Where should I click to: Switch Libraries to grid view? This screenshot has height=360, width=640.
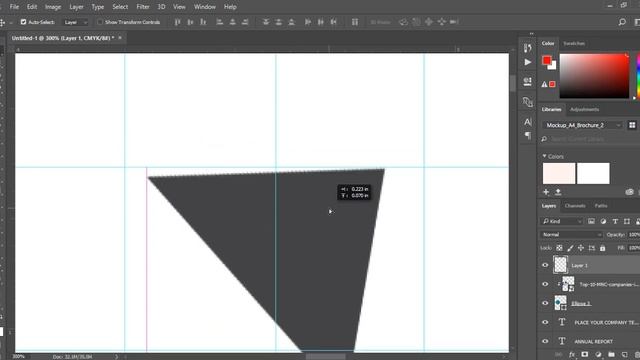coord(632,125)
